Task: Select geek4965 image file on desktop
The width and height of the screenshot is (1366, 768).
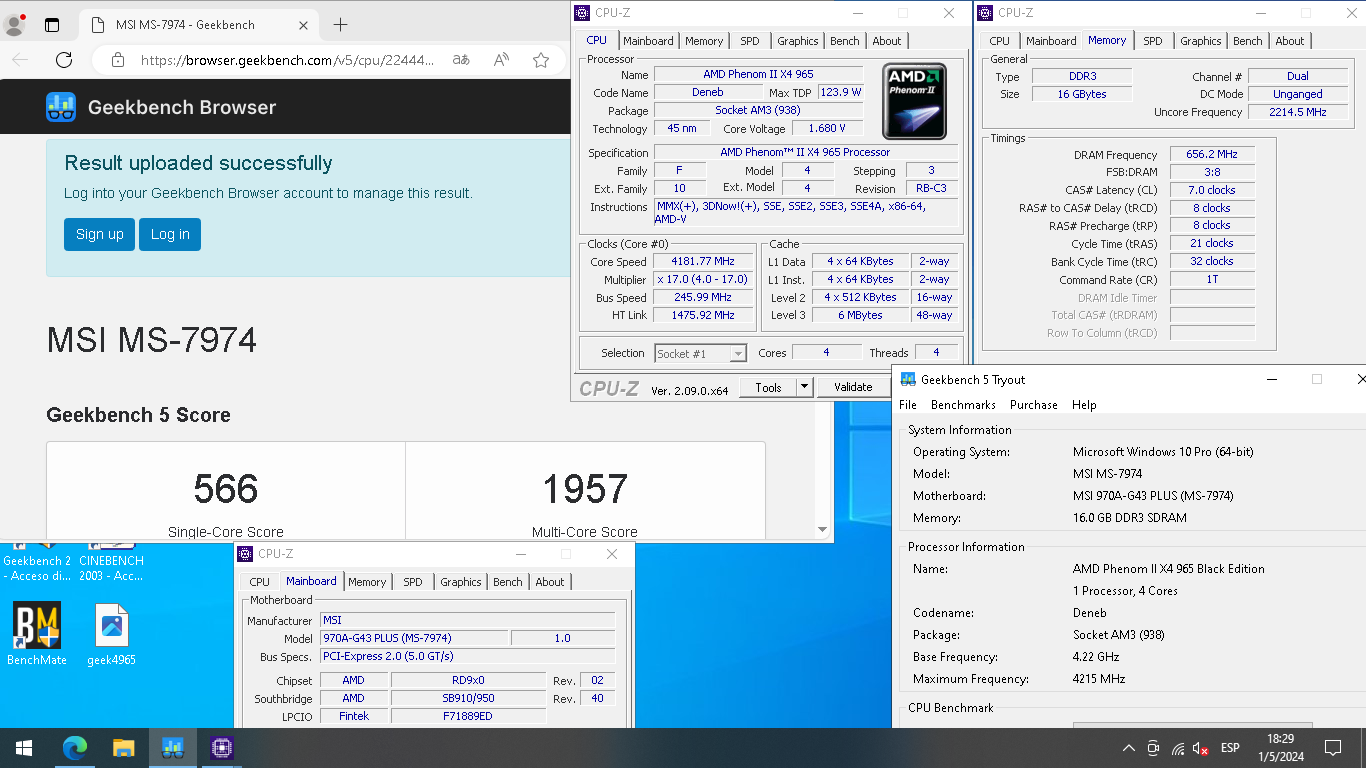Action: point(112,634)
